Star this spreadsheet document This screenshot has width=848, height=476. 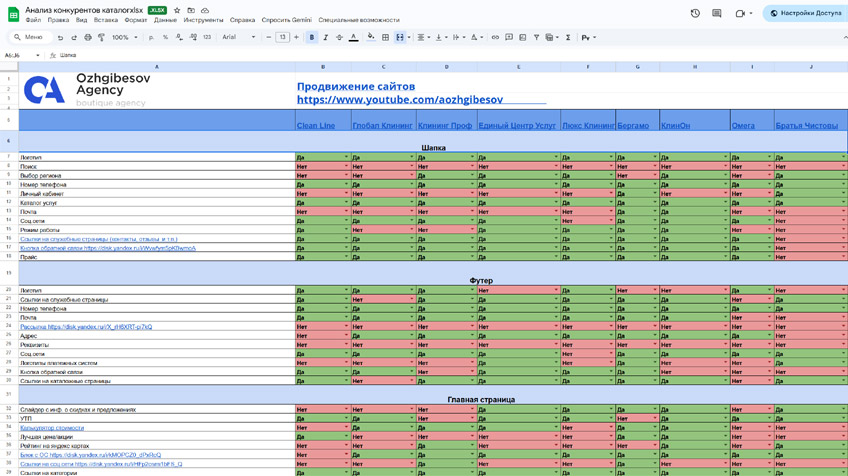click(x=177, y=10)
